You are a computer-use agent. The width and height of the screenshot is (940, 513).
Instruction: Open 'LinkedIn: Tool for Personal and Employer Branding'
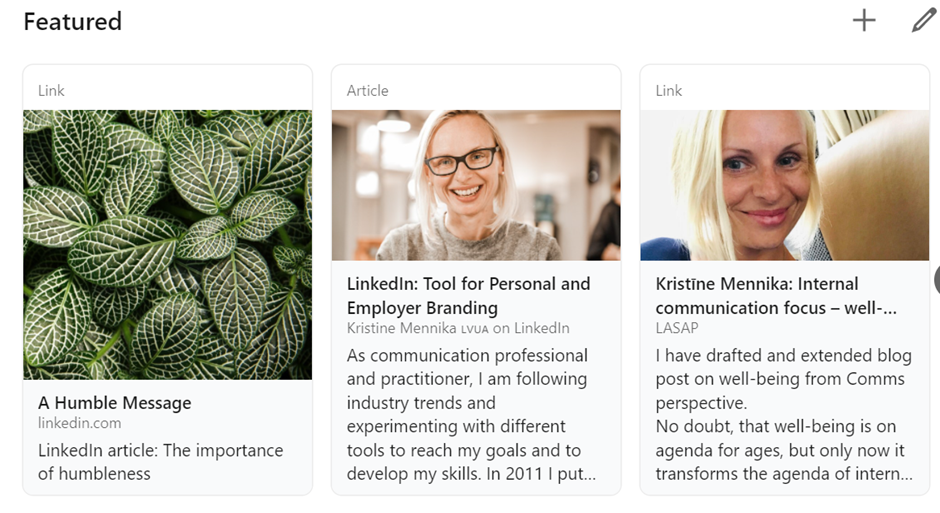click(x=468, y=295)
